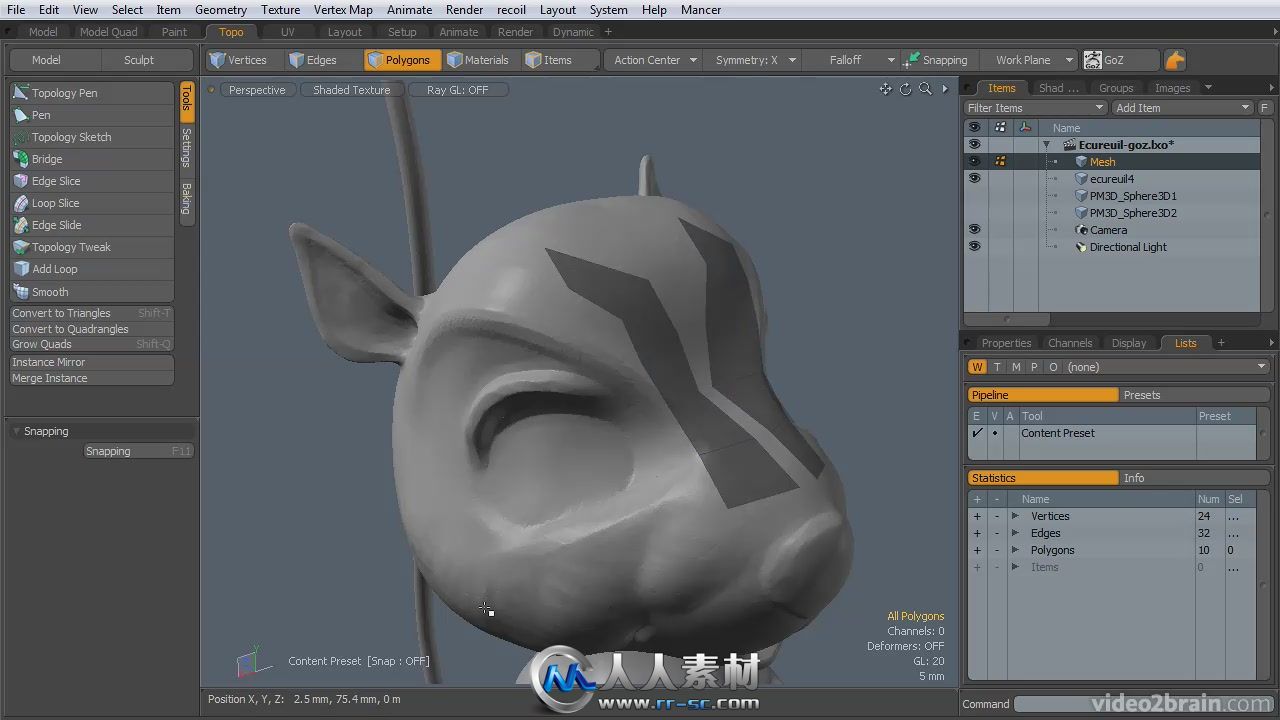Toggle Content Preset enabled checkmark
The width and height of the screenshot is (1280, 720).
pos(977,433)
